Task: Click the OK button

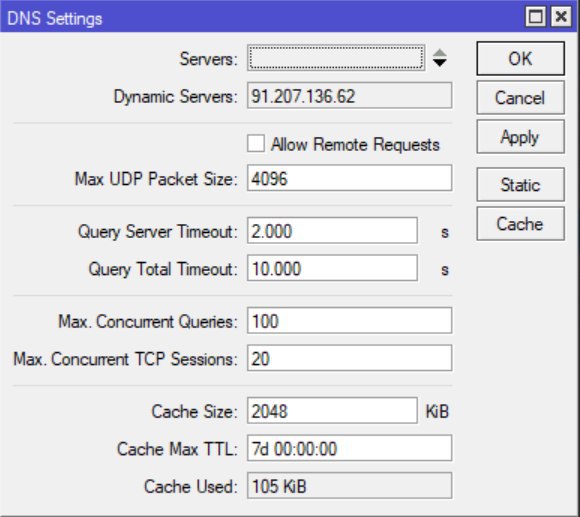Action: pyautogui.click(x=520, y=58)
